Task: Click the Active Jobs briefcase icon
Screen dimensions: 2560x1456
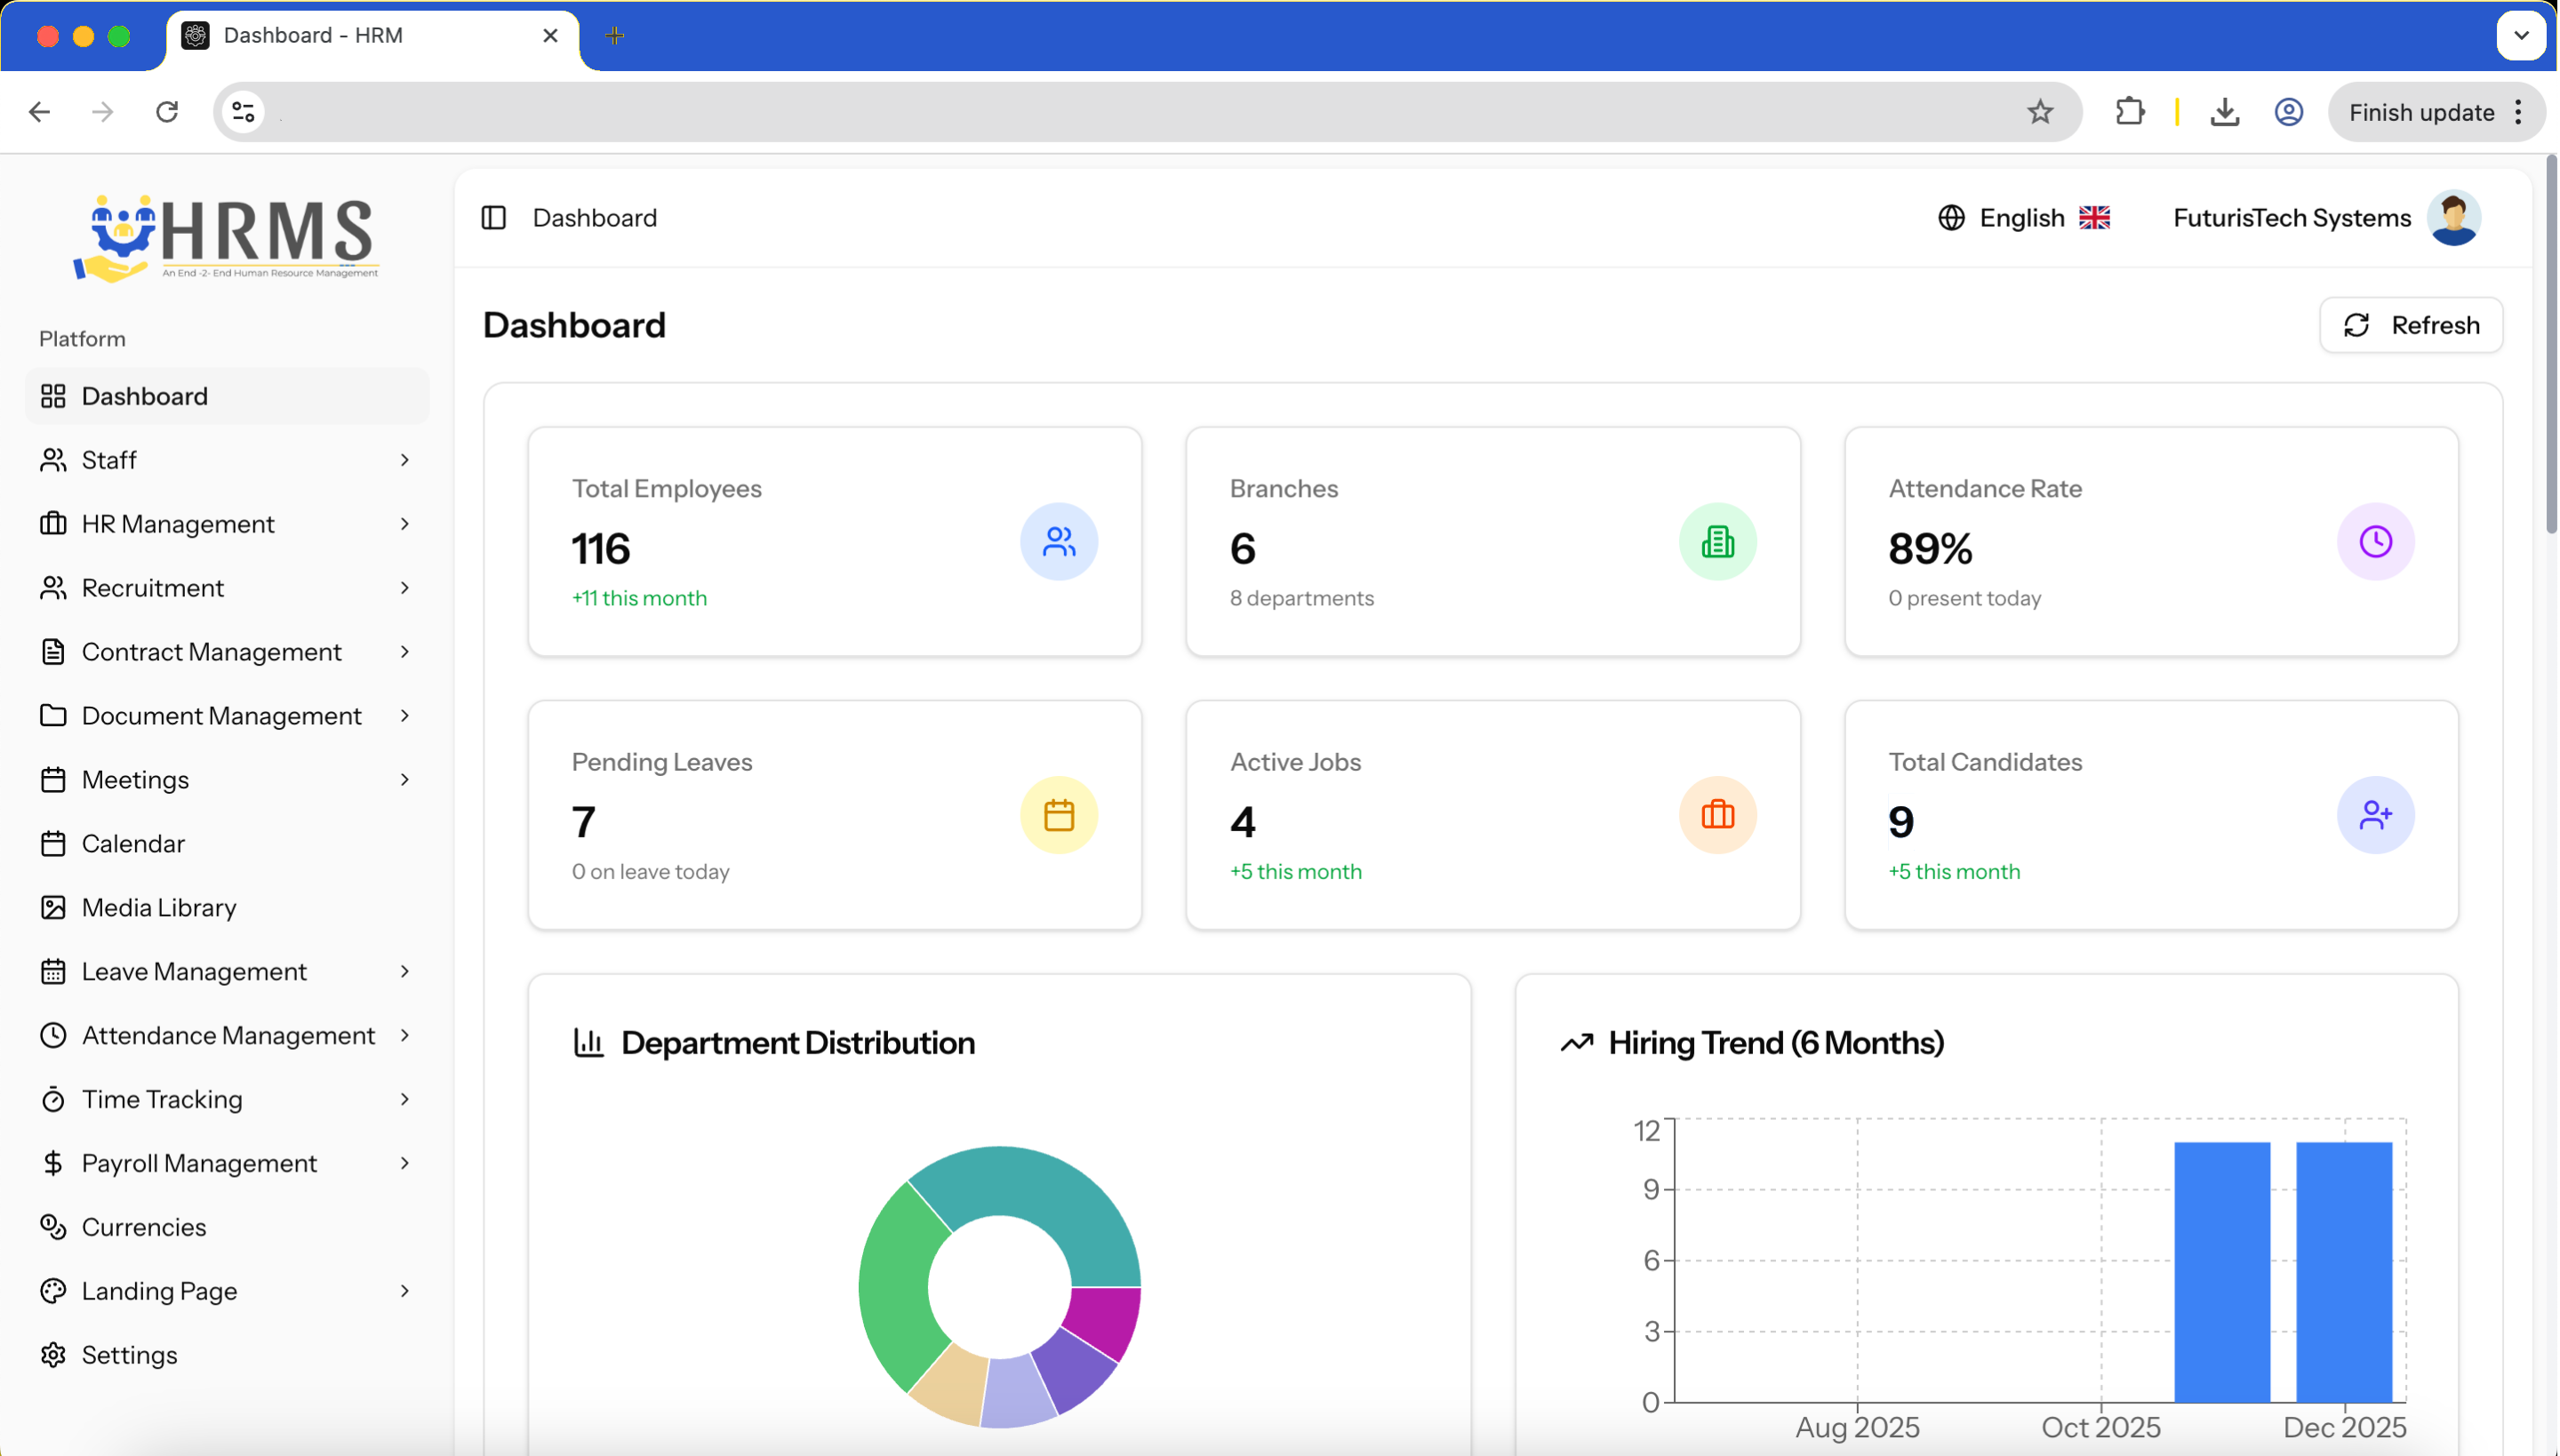Action: [1717, 815]
